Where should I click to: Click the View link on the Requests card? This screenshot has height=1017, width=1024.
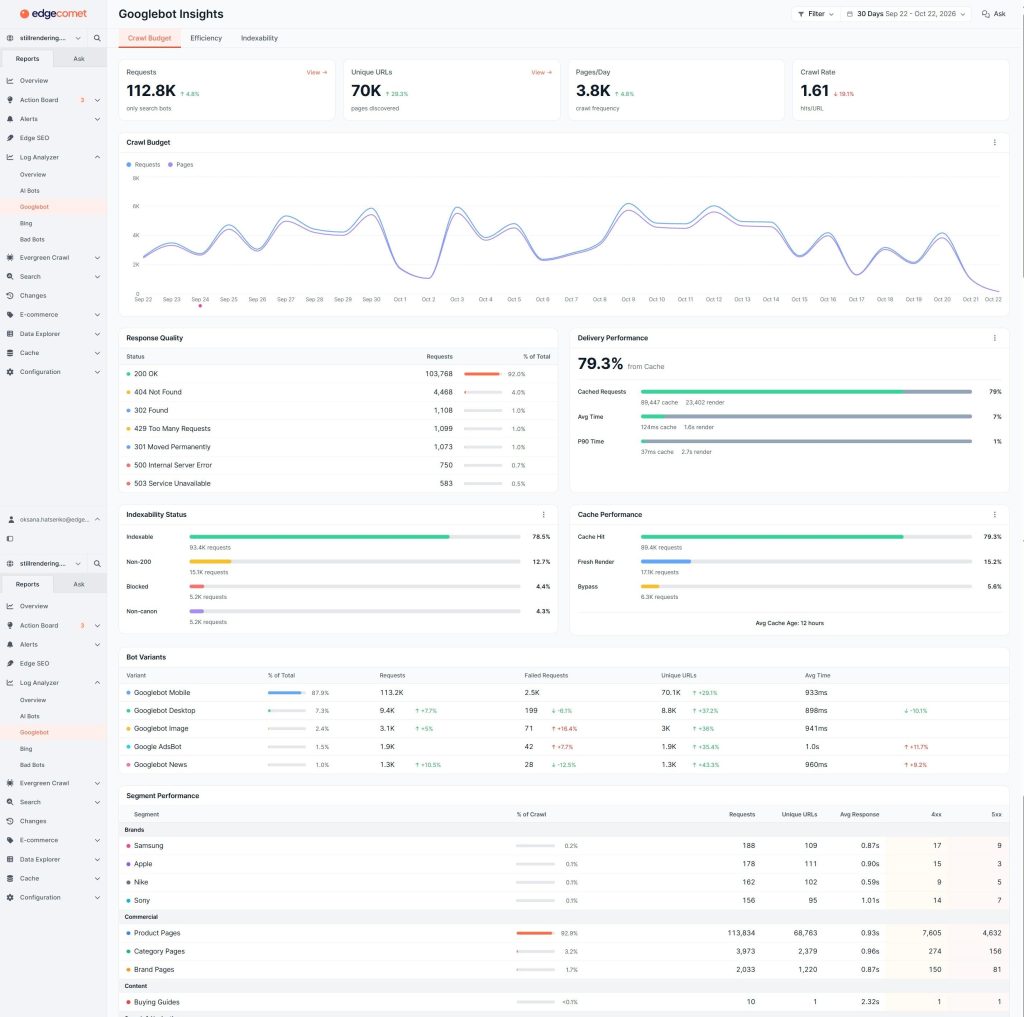(x=317, y=73)
